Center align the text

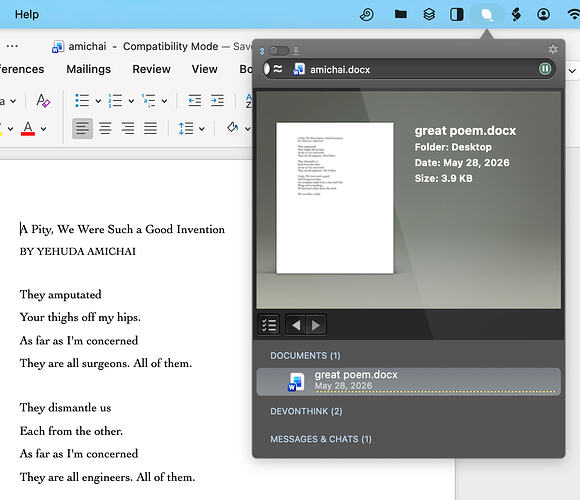click(105, 128)
